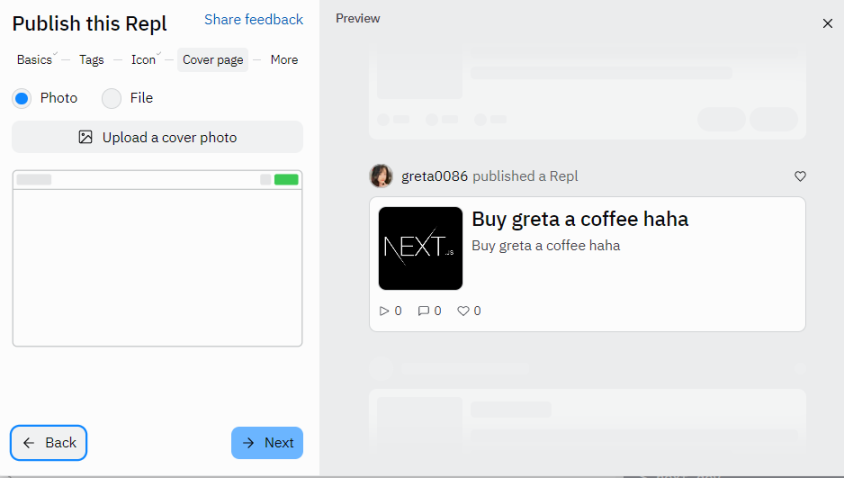Click the run count play icon
The image size is (844, 478).
(384, 311)
